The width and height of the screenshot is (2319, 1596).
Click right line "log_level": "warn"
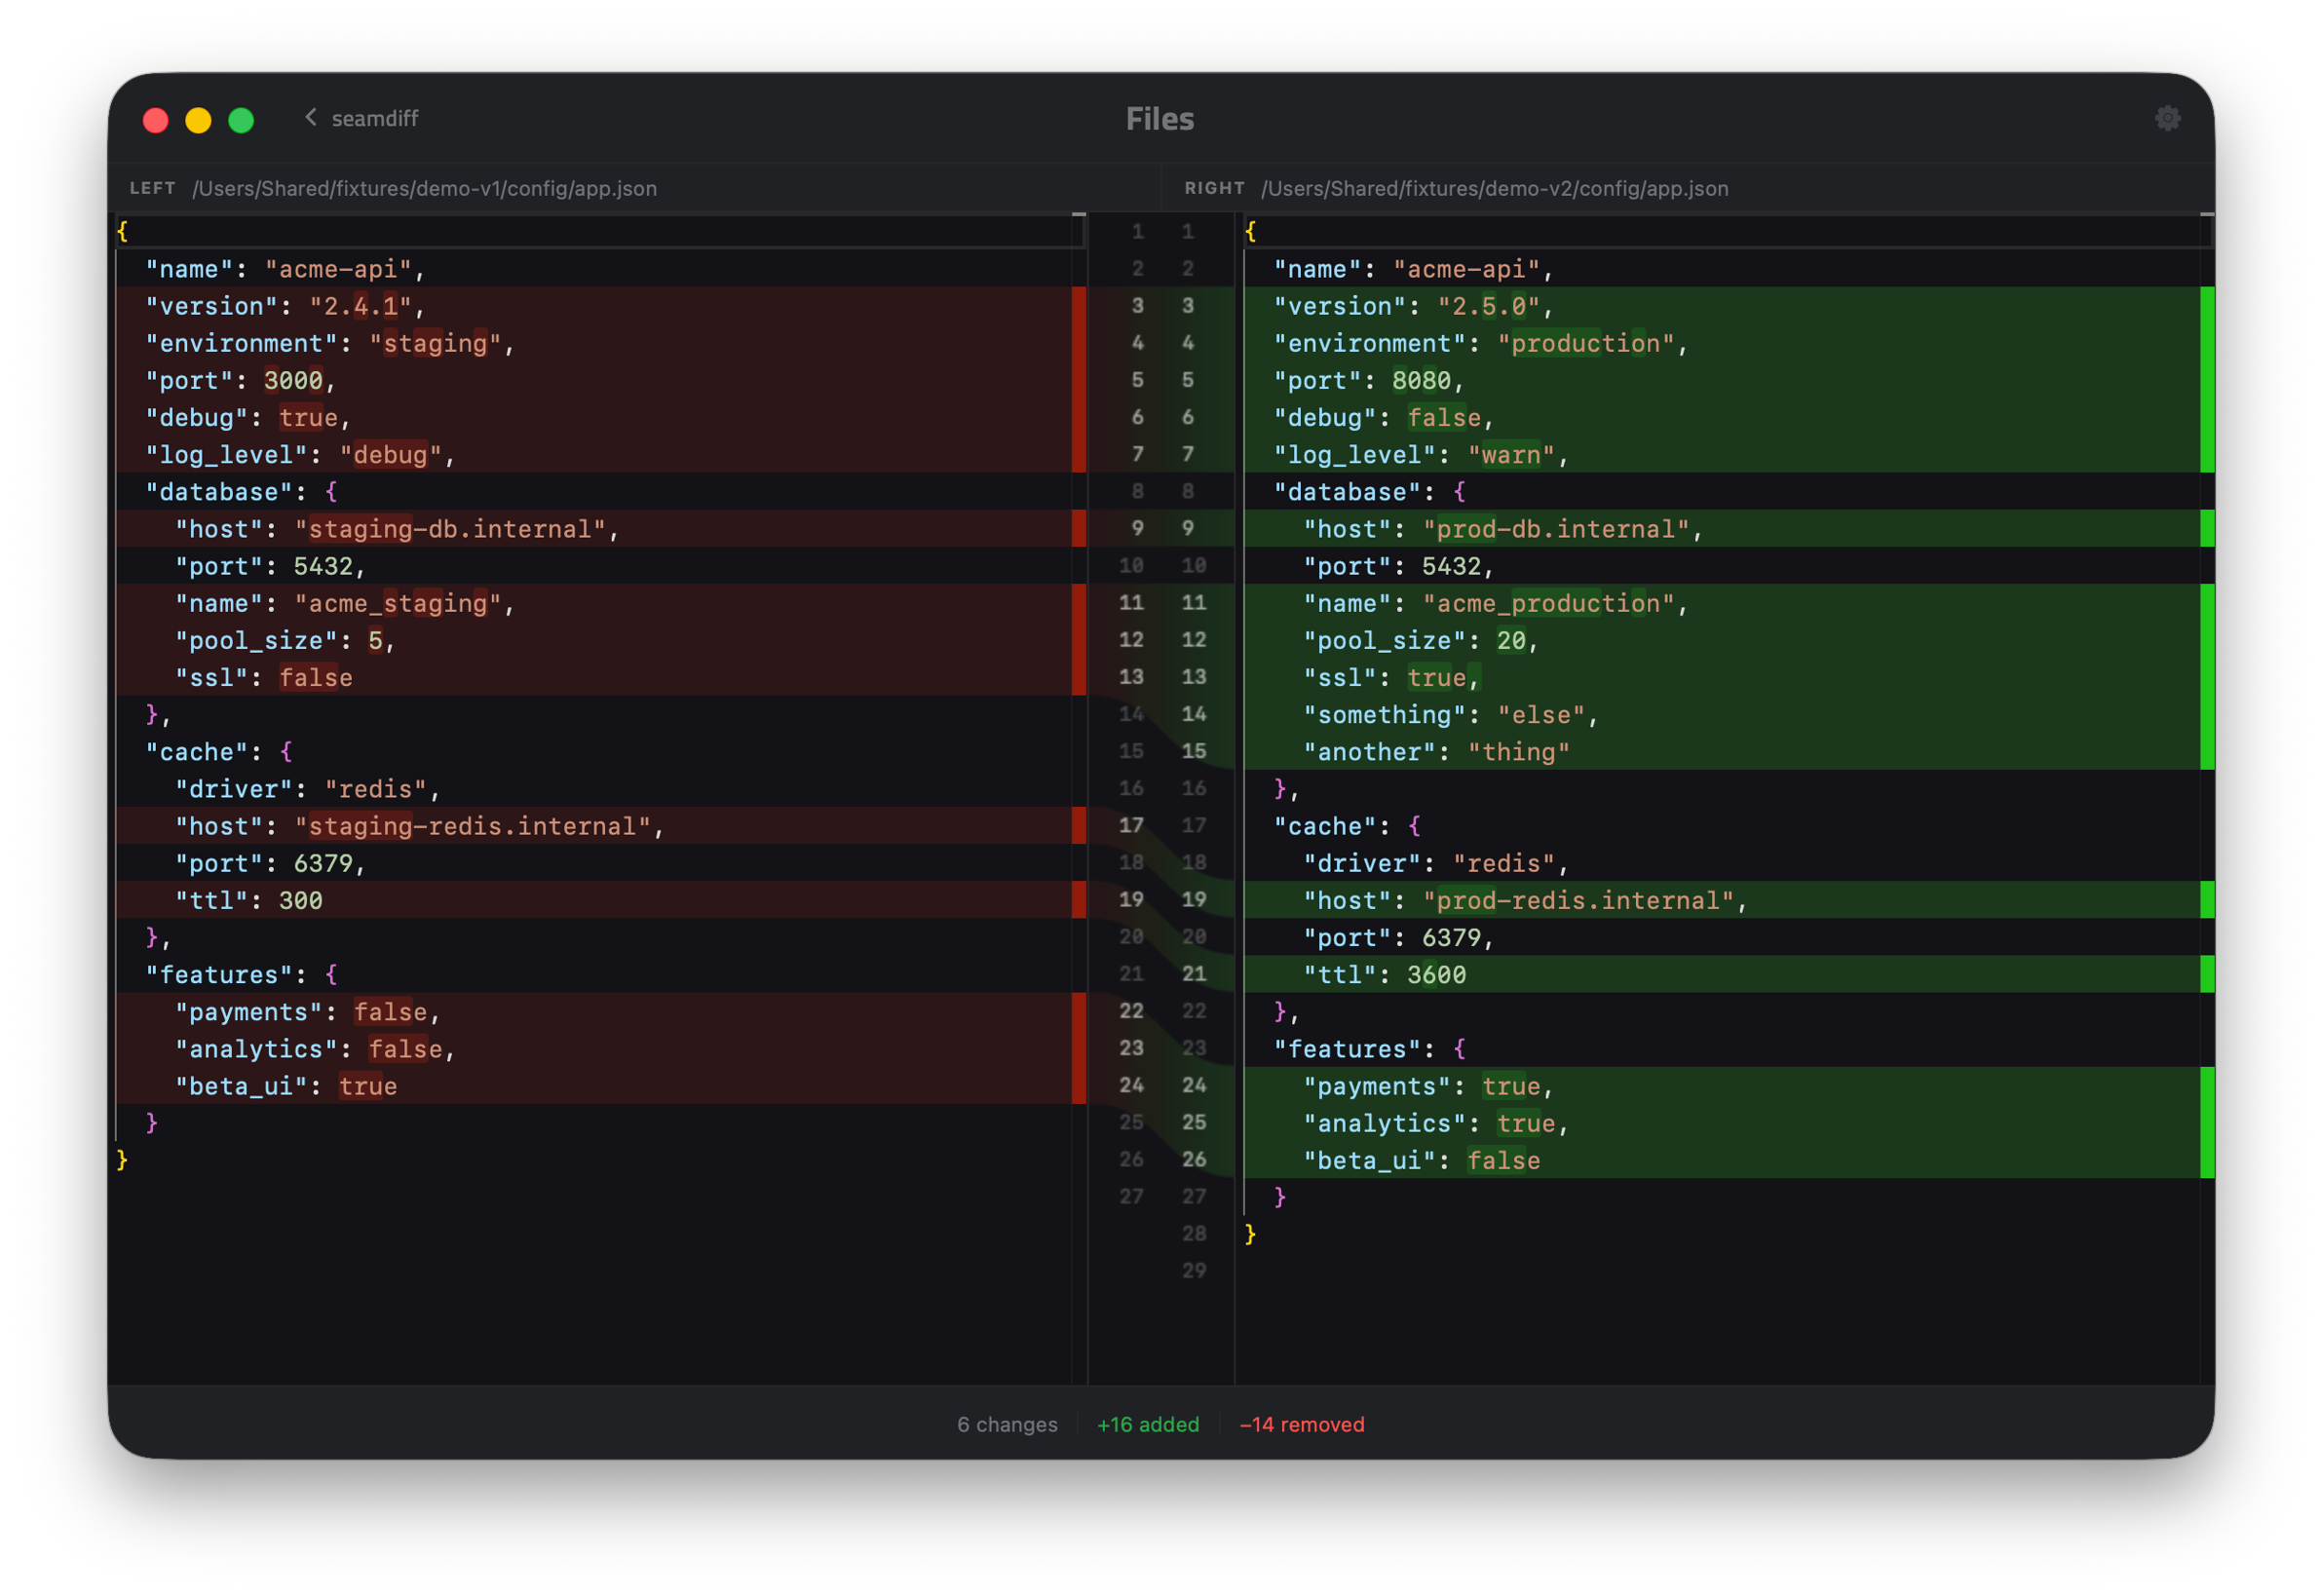click(1721, 454)
